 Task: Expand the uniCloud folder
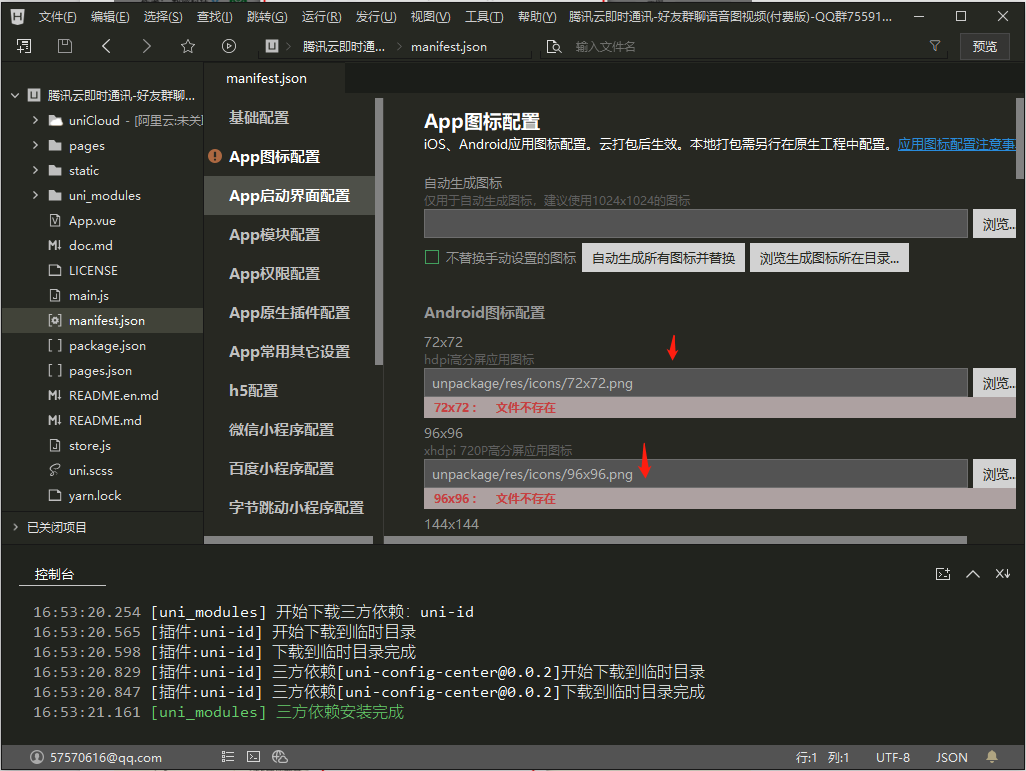point(35,120)
